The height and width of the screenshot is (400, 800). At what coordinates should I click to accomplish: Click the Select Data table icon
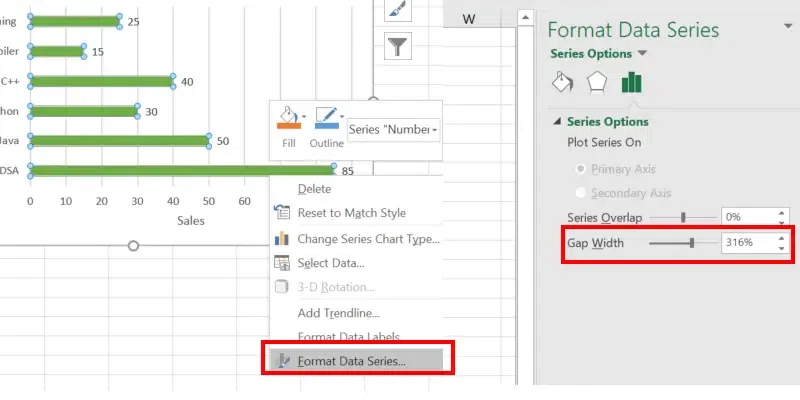(282, 263)
